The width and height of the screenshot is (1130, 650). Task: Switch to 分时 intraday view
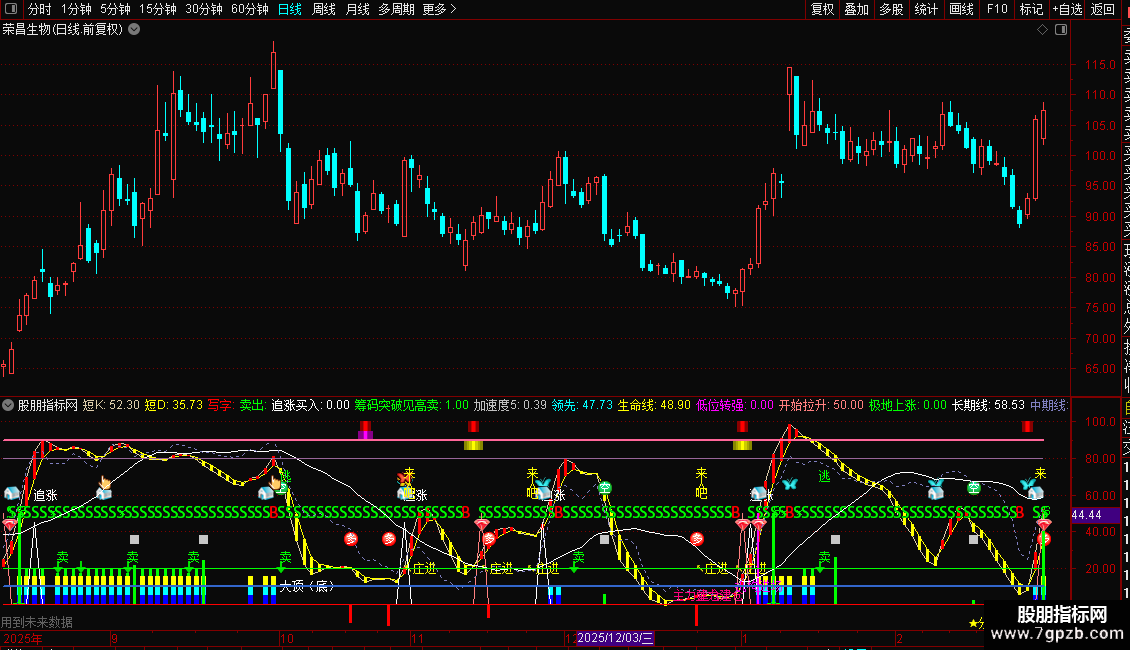[x=40, y=9]
